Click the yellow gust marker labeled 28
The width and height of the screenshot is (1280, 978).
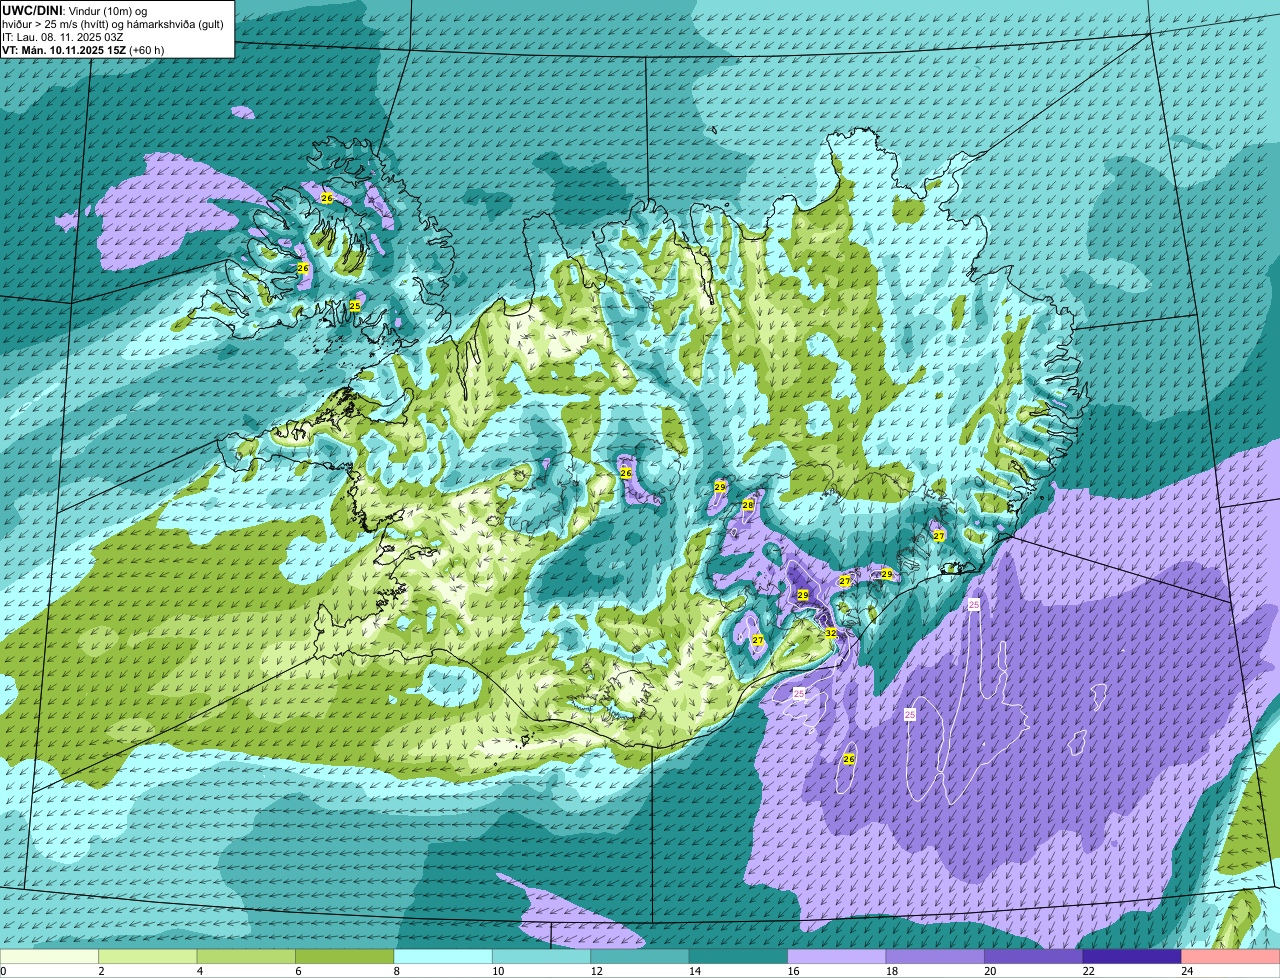point(748,506)
